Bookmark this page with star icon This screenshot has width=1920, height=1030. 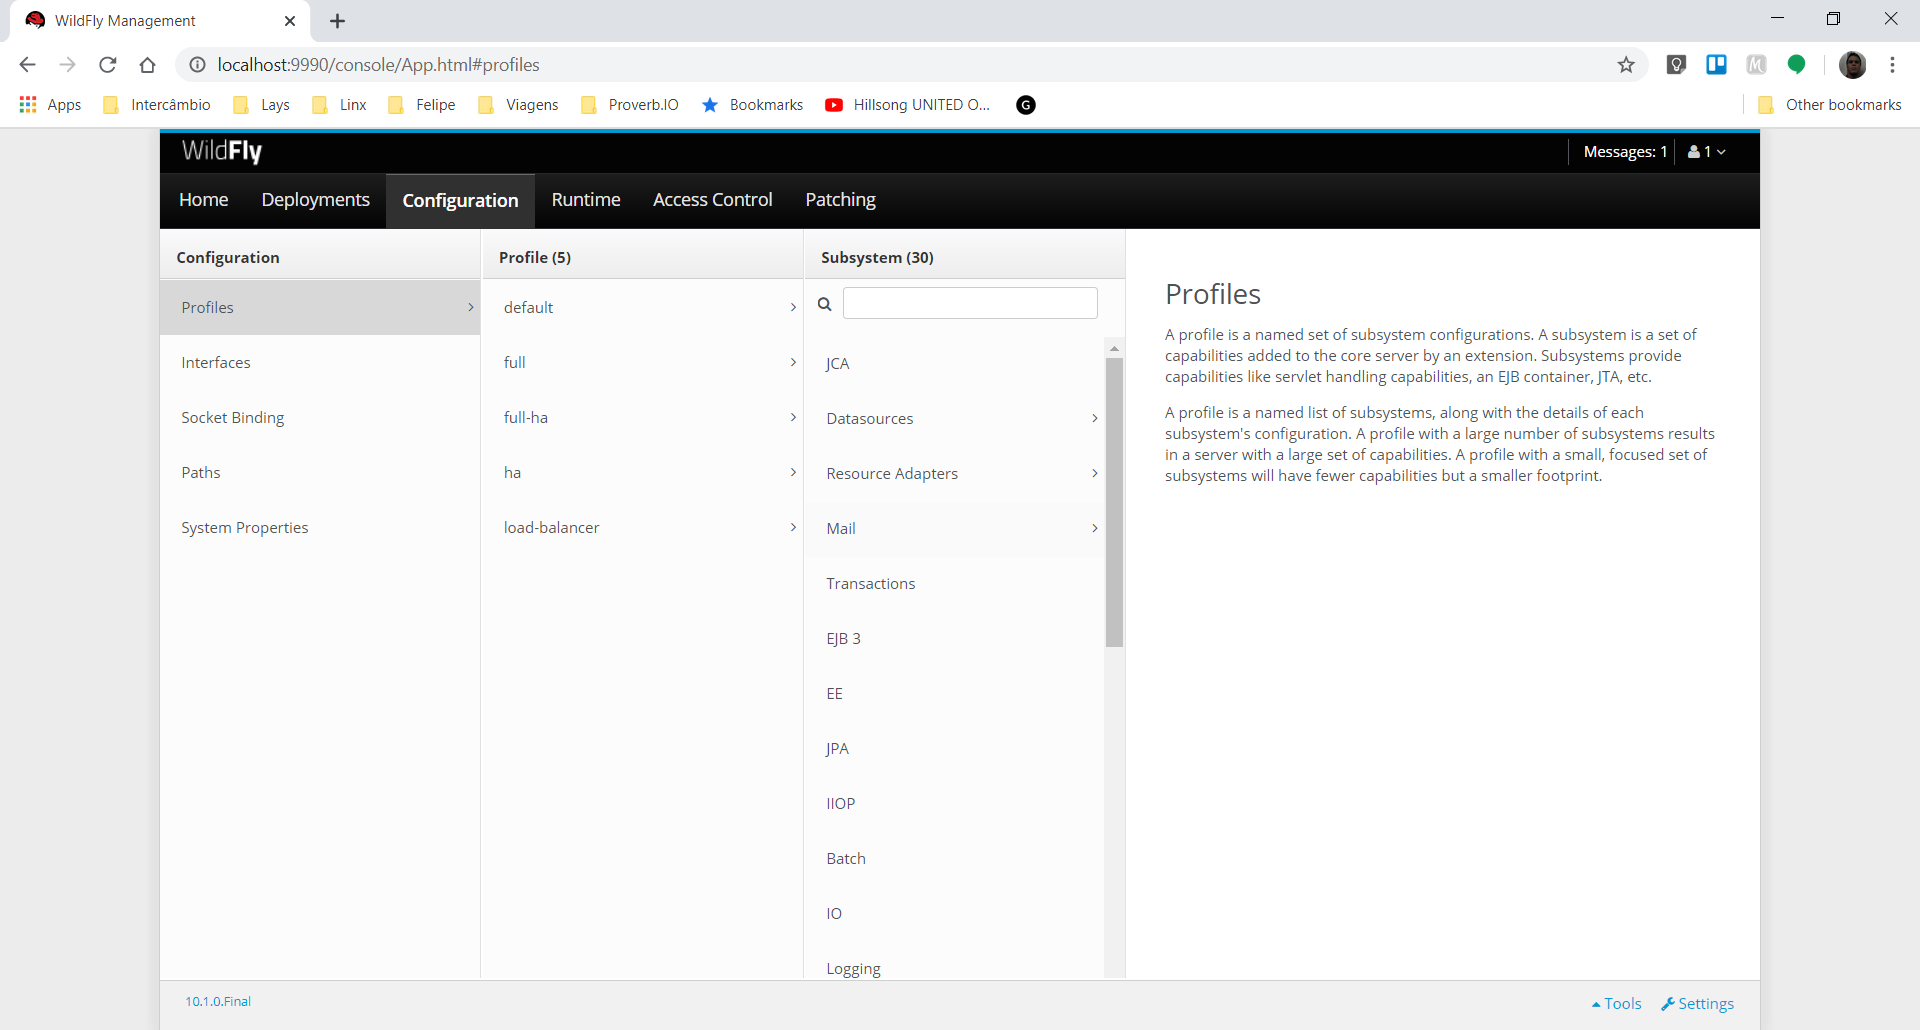(x=1626, y=65)
